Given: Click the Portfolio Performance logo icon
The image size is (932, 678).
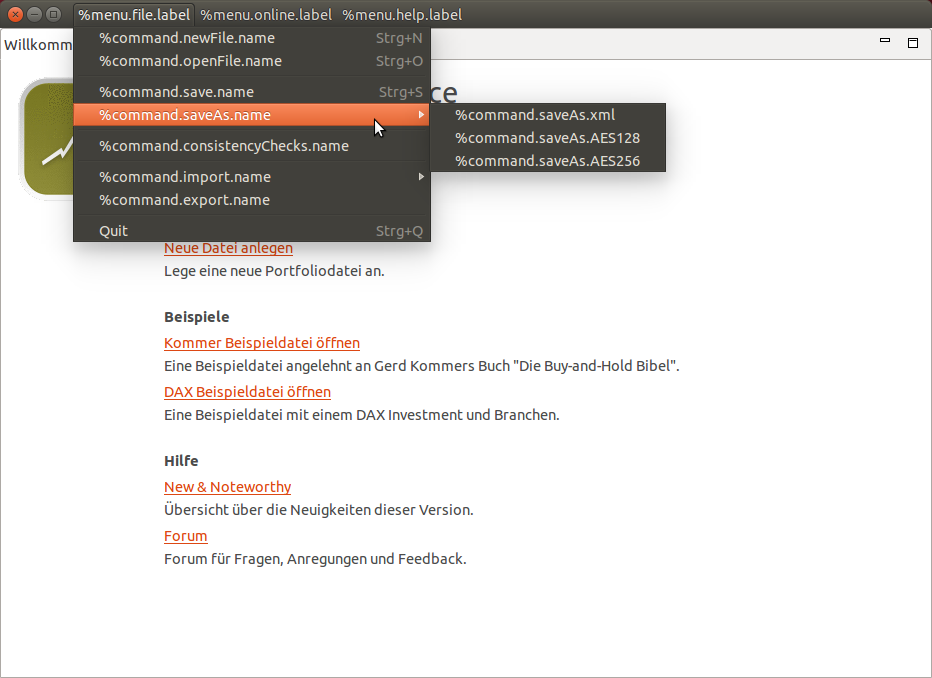Looking at the screenshot, I should 46,140.
